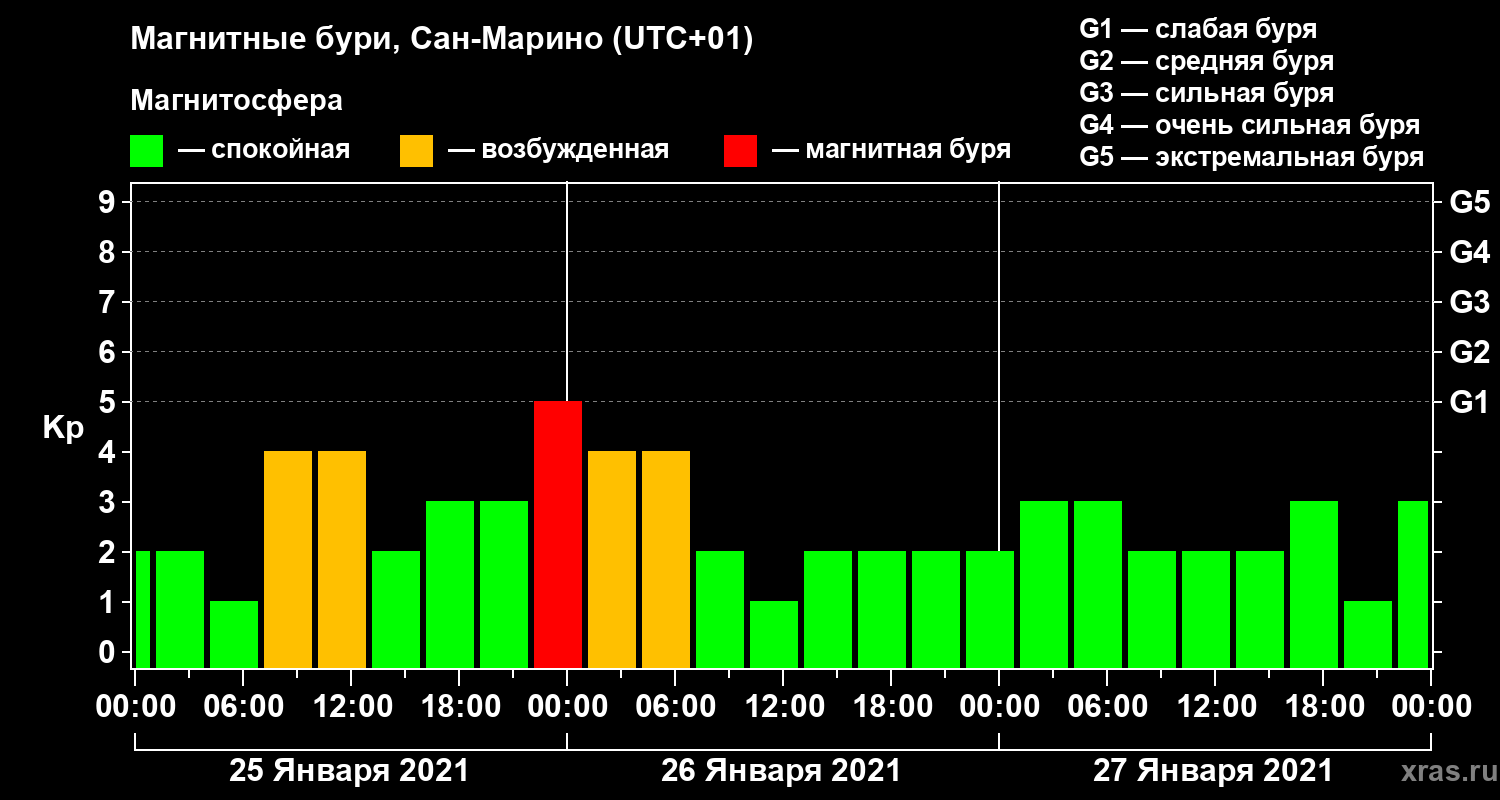Click the orange bar spanning 06:00 on 26 January
Viewport: 1500px width, 800px height.
666,559
